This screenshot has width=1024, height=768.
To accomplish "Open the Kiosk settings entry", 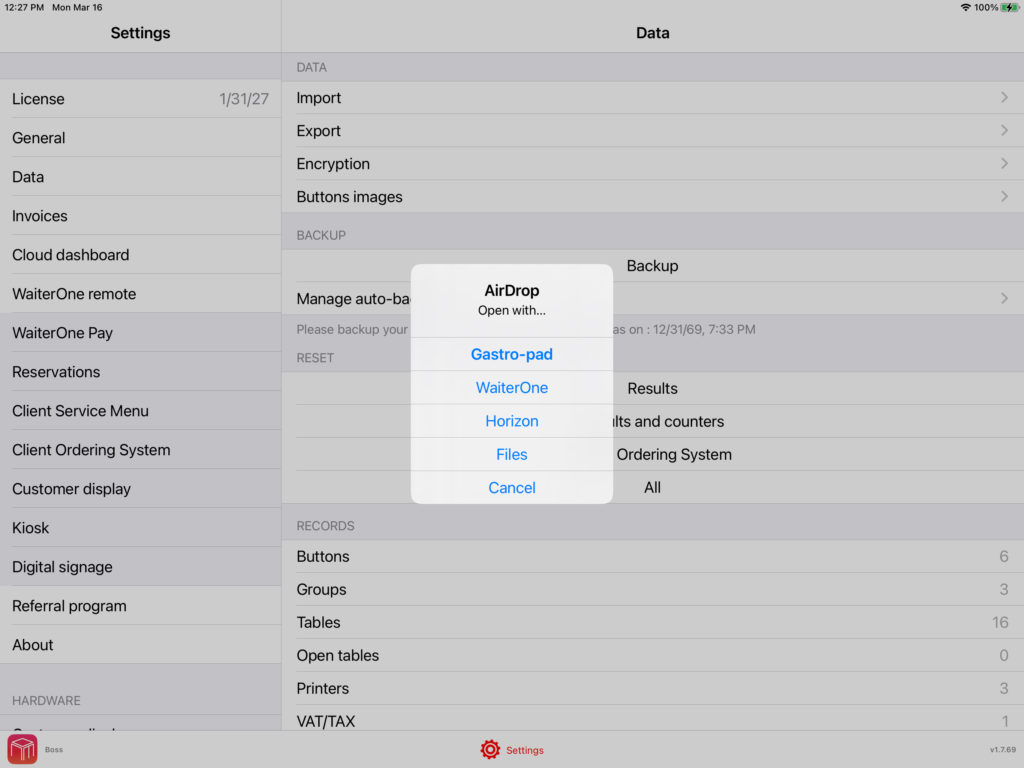I will pyautogui.click(x=140, y=528).
